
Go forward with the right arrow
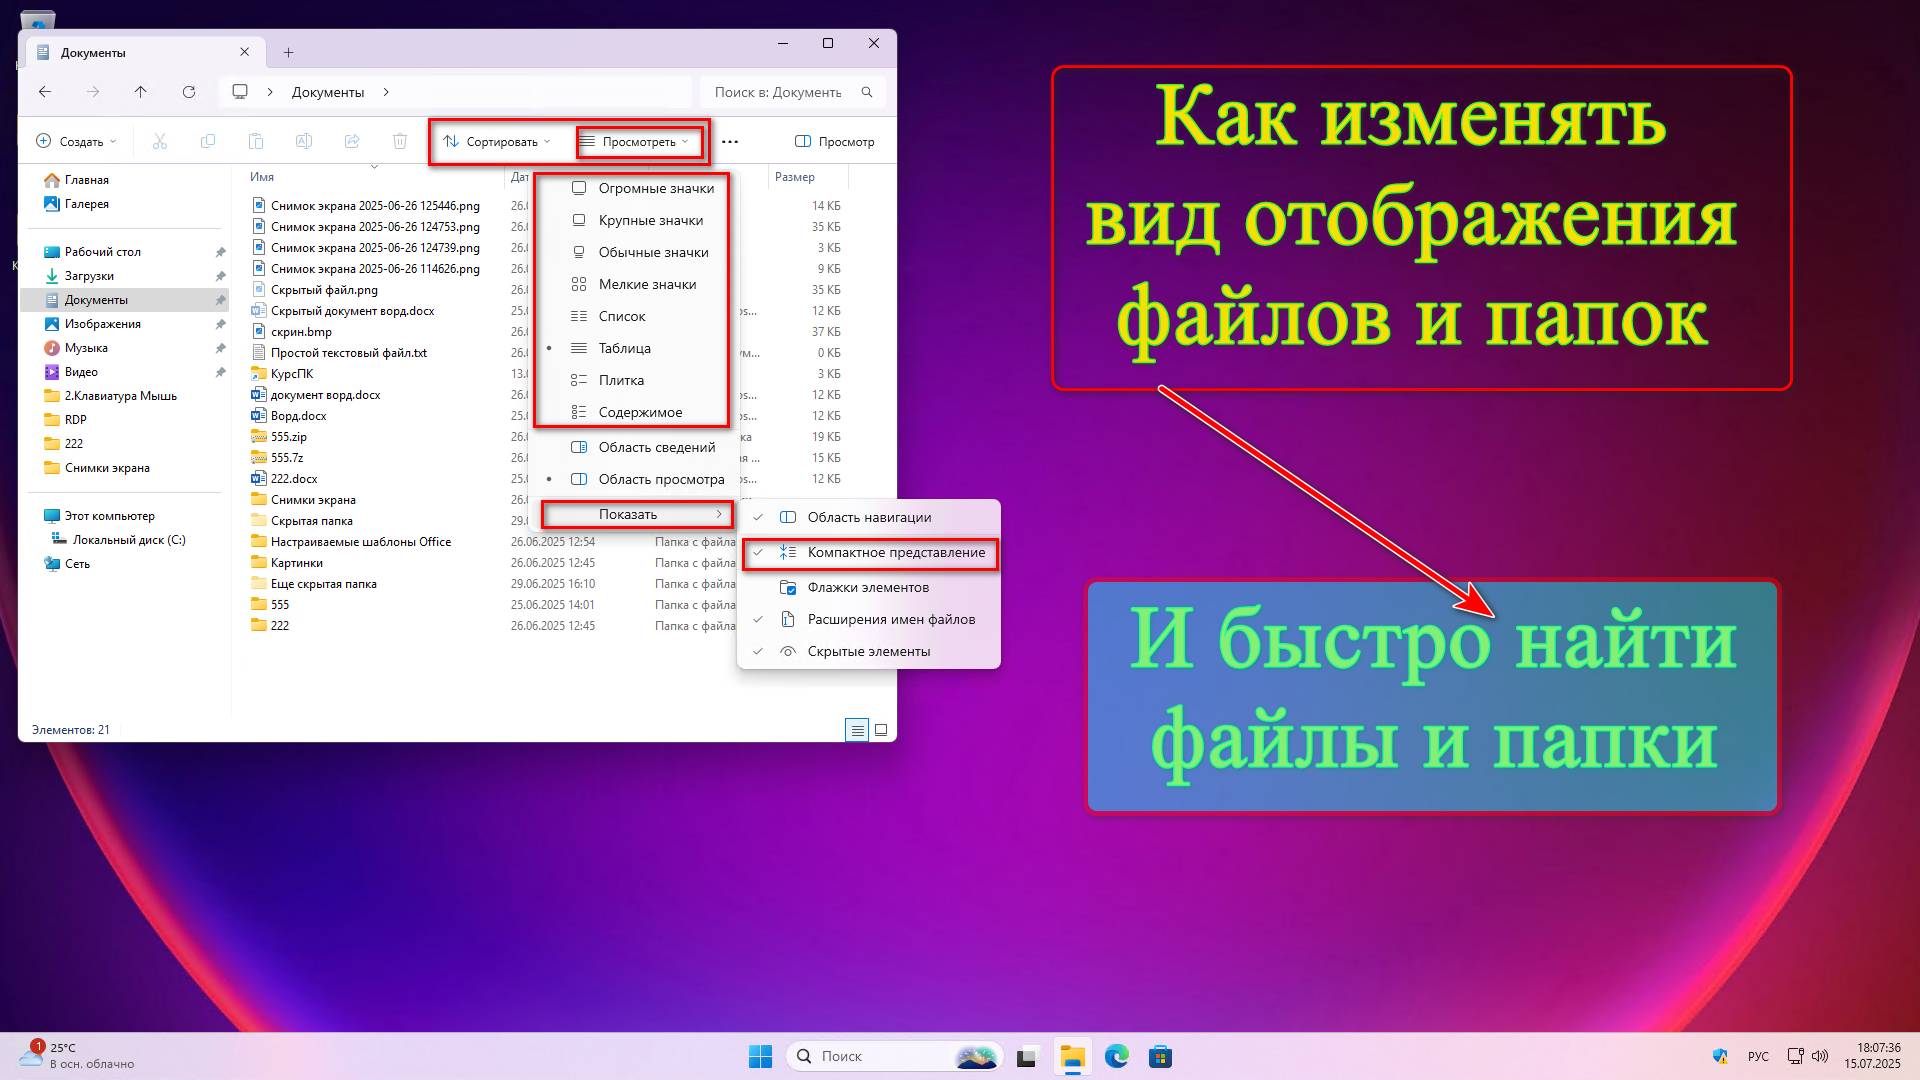click(93, 92)
